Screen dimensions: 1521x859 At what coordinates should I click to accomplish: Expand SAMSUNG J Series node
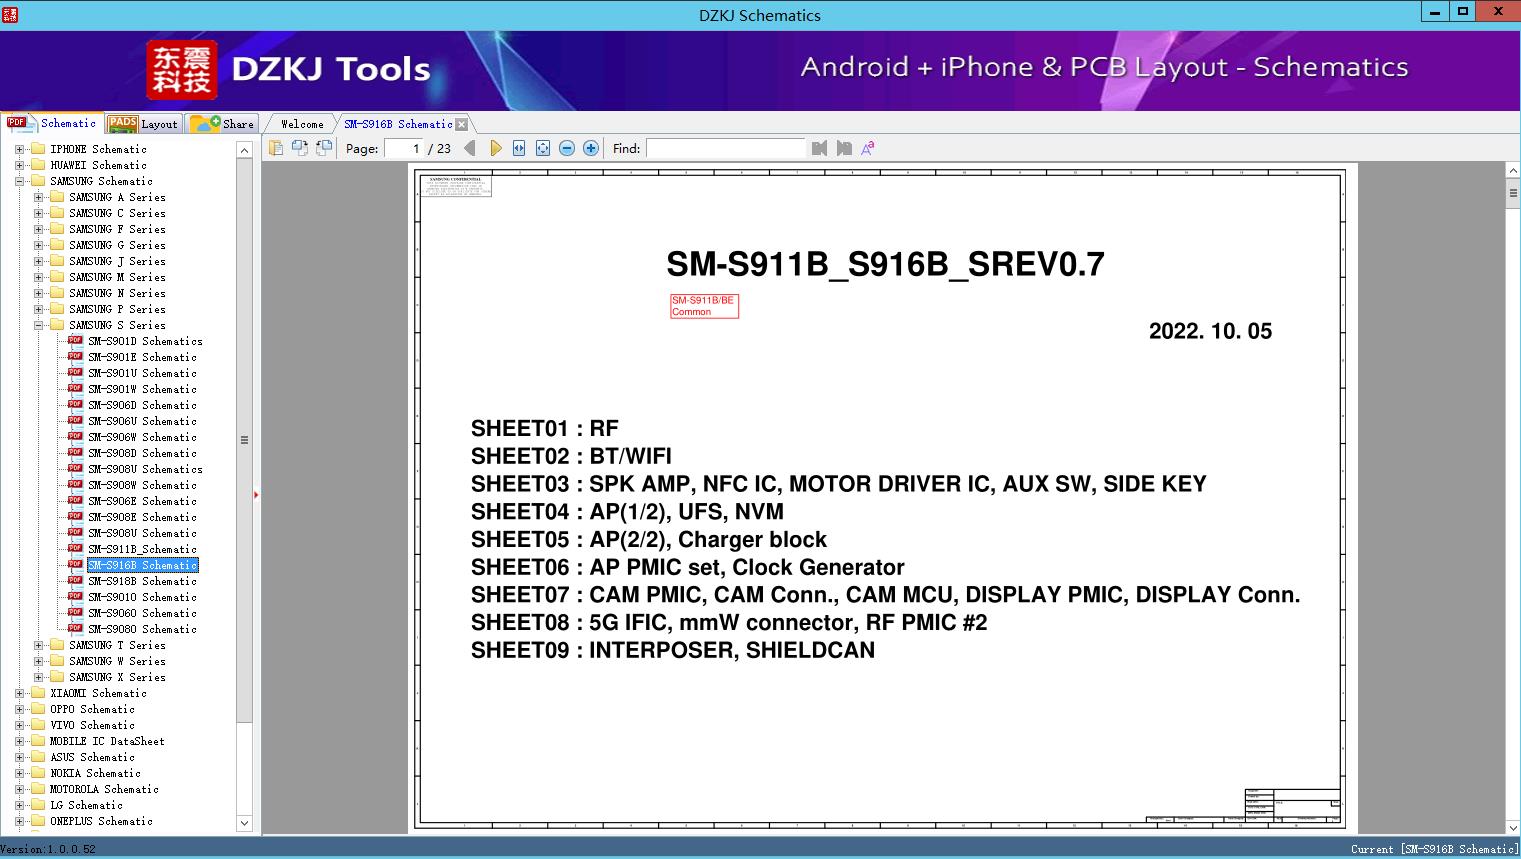(x=39, y=261)
